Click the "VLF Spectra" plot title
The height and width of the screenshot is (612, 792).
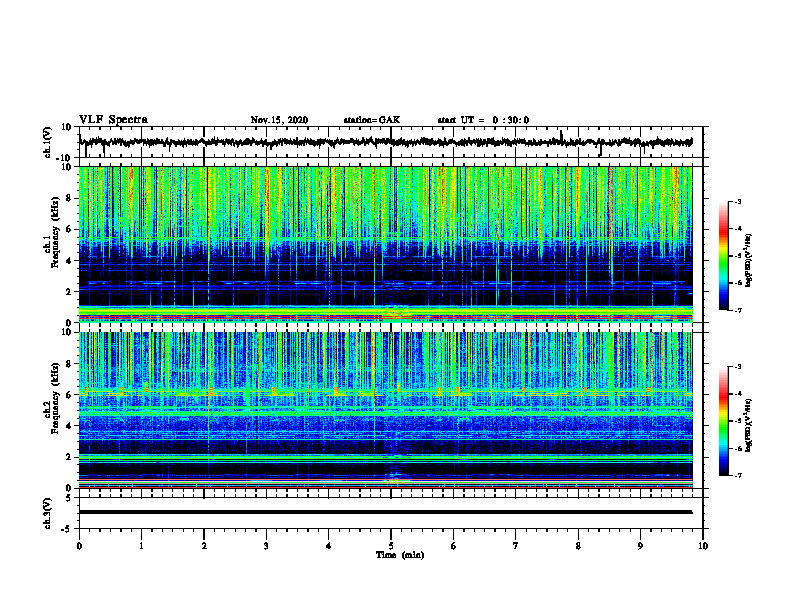pyautogui.click(x=113, y=120)
